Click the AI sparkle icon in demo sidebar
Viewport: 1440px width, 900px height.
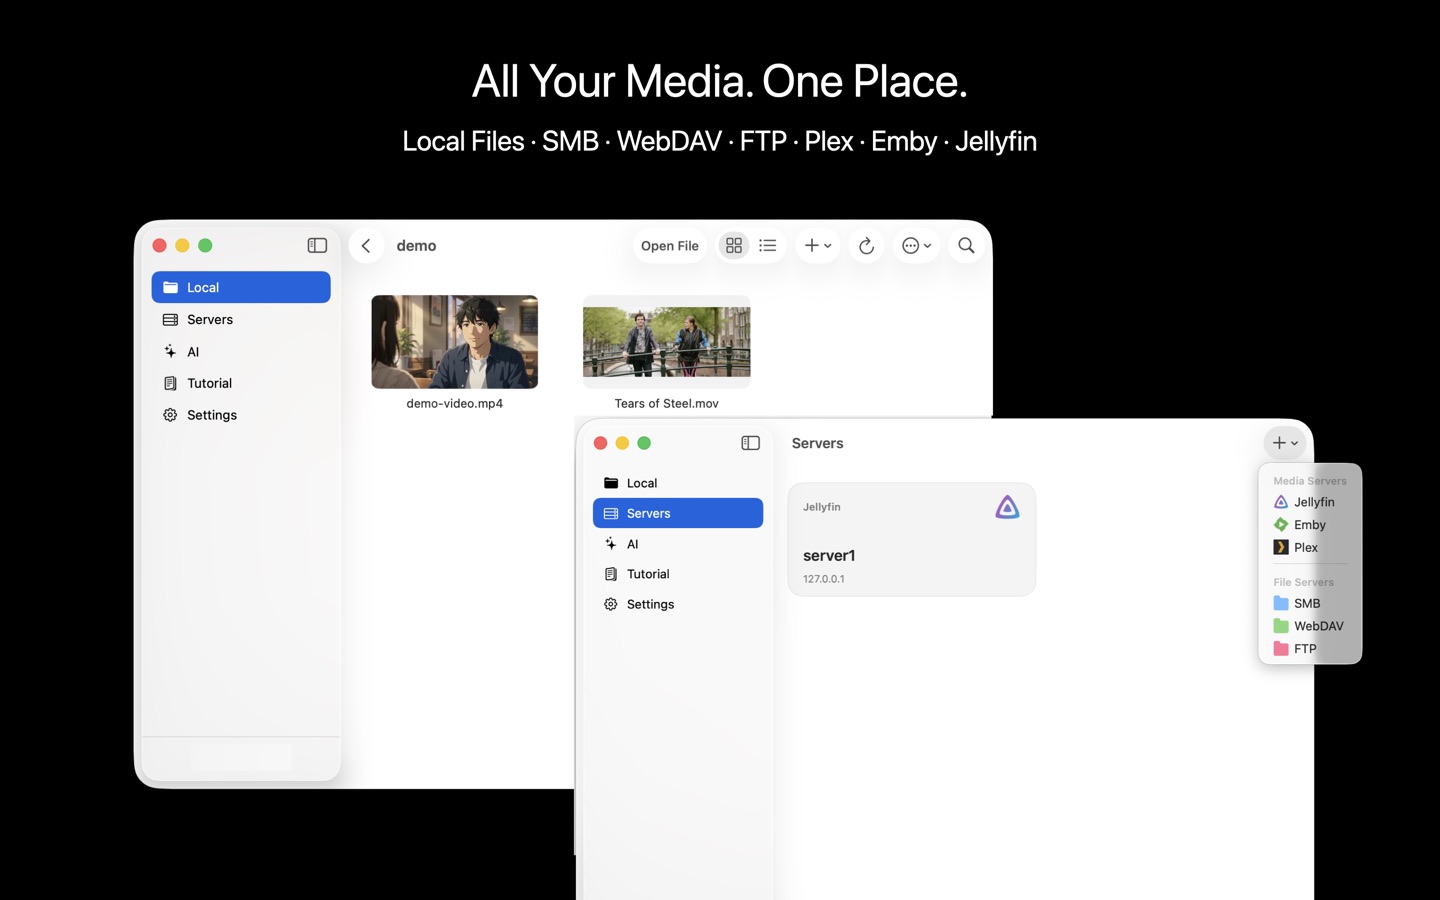pyautogui.click(x=170, y=351)
